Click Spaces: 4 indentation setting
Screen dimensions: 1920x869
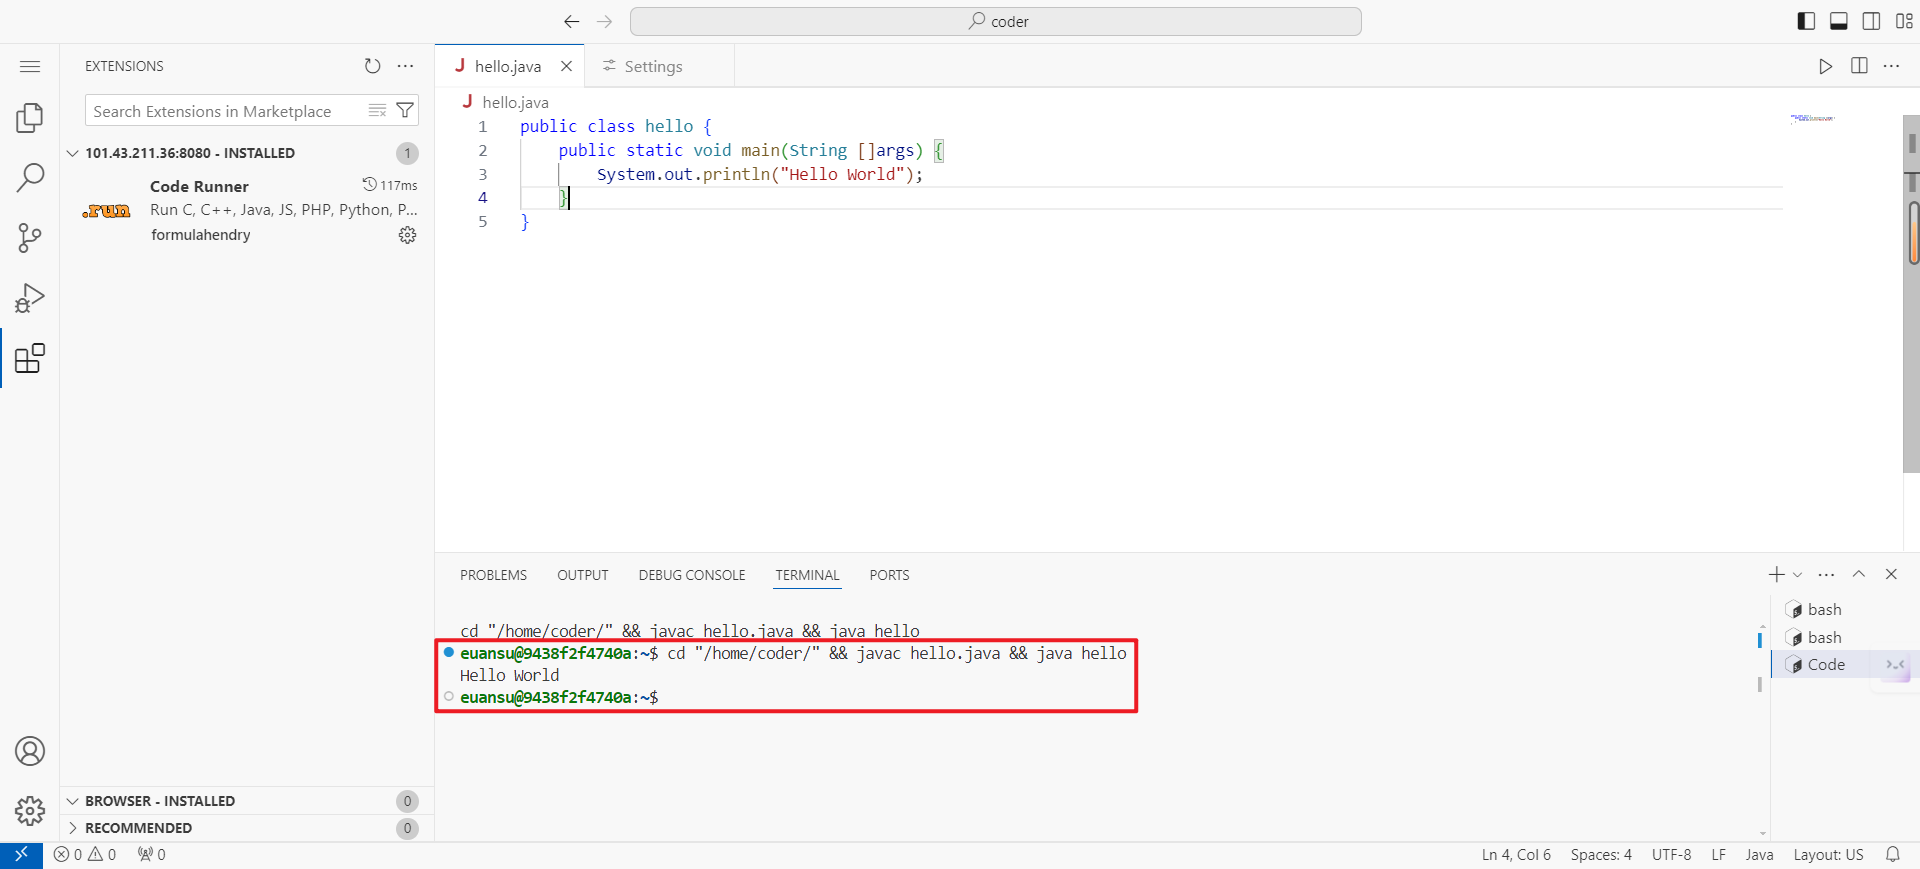(x=1600, y=855)
